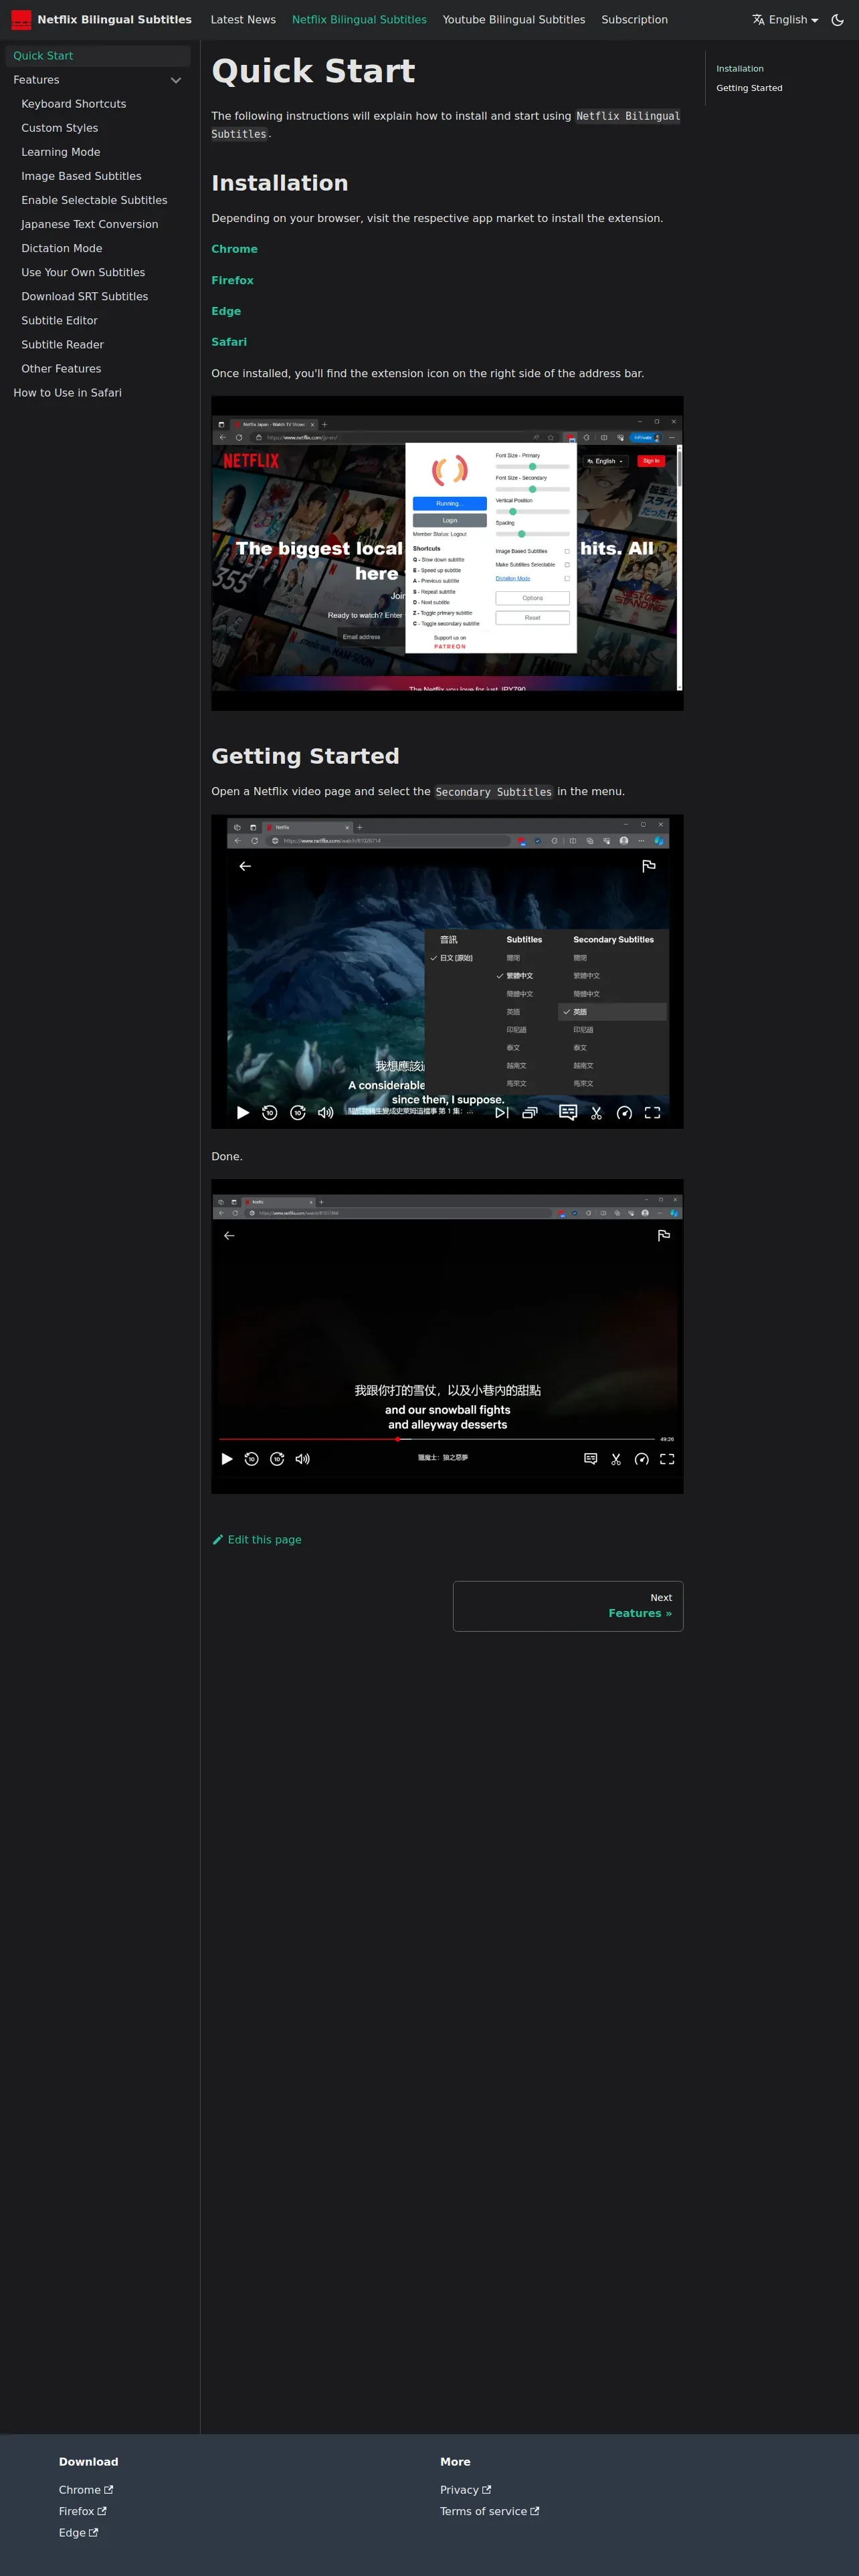Jump to Installation in table of contents
Screen dimensions: 859x2576
[739, 69]
